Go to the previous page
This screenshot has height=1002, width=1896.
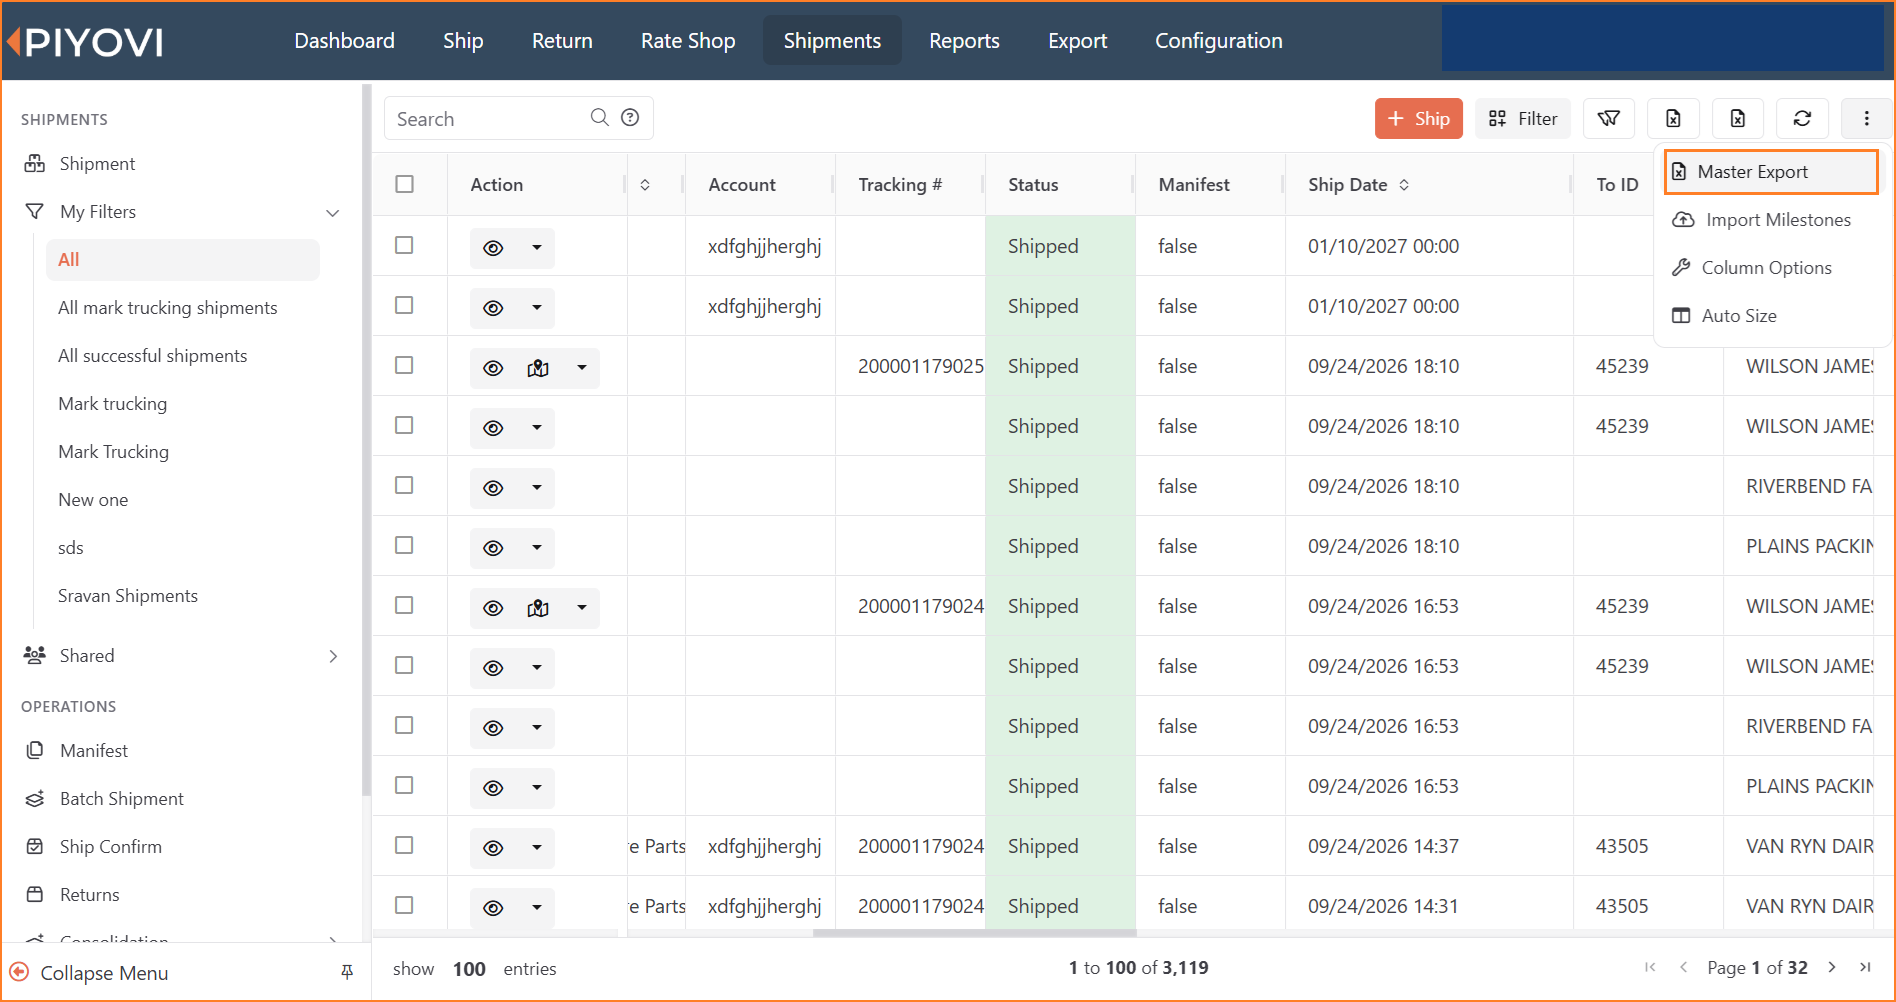[x=1684, y=967]
